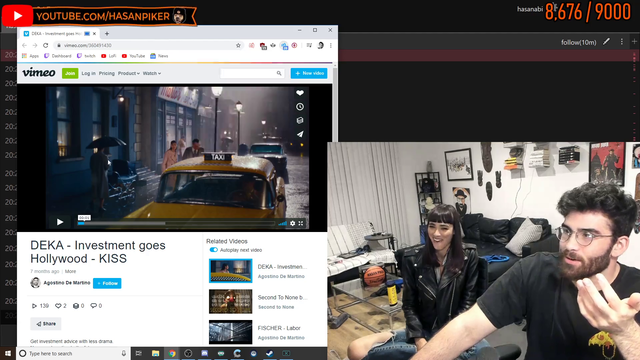Open a new Chrome tab
This screenshot has height=360, width=640.
(x=107, y=33)
